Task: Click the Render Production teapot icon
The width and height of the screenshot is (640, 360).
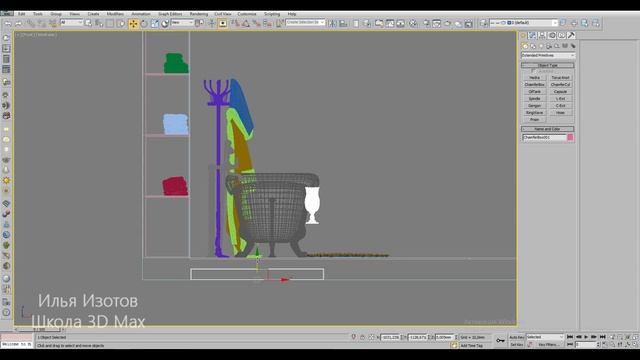Action: pos(447,23)
